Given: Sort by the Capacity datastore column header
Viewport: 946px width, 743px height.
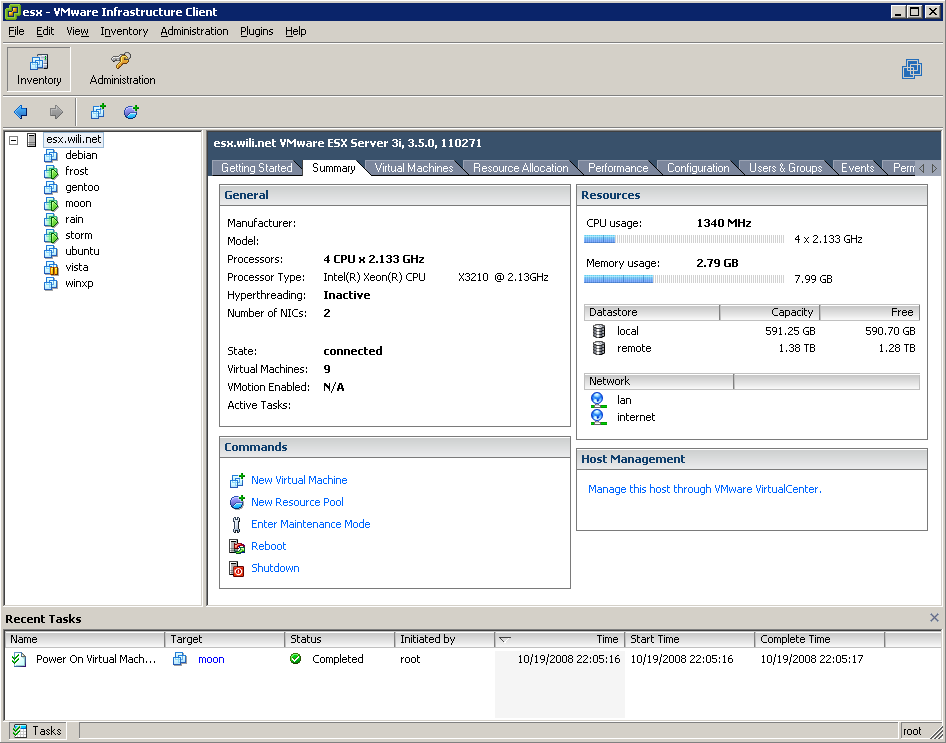Looking at the screenshot, I should [769, 312].
